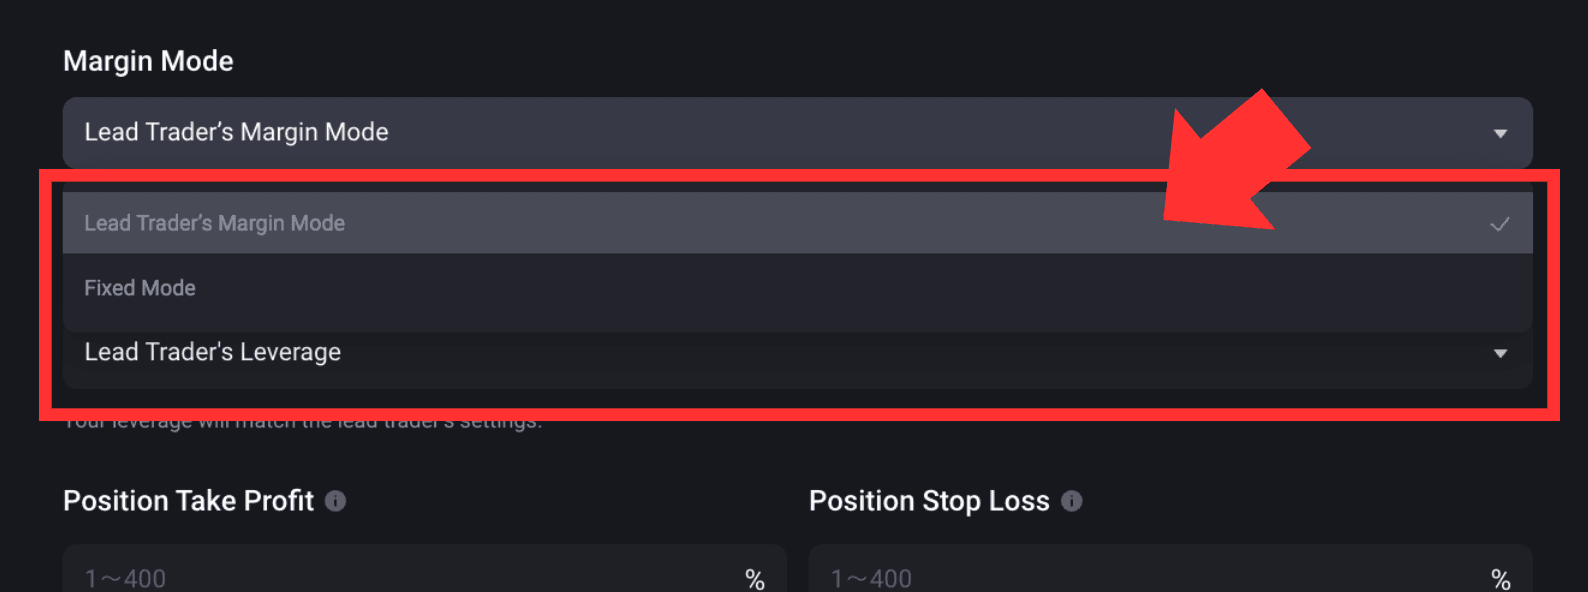Click the Position Take Profit label
Image resolution: width=1588 pixels, height=592 pixels.
(189, 501)
